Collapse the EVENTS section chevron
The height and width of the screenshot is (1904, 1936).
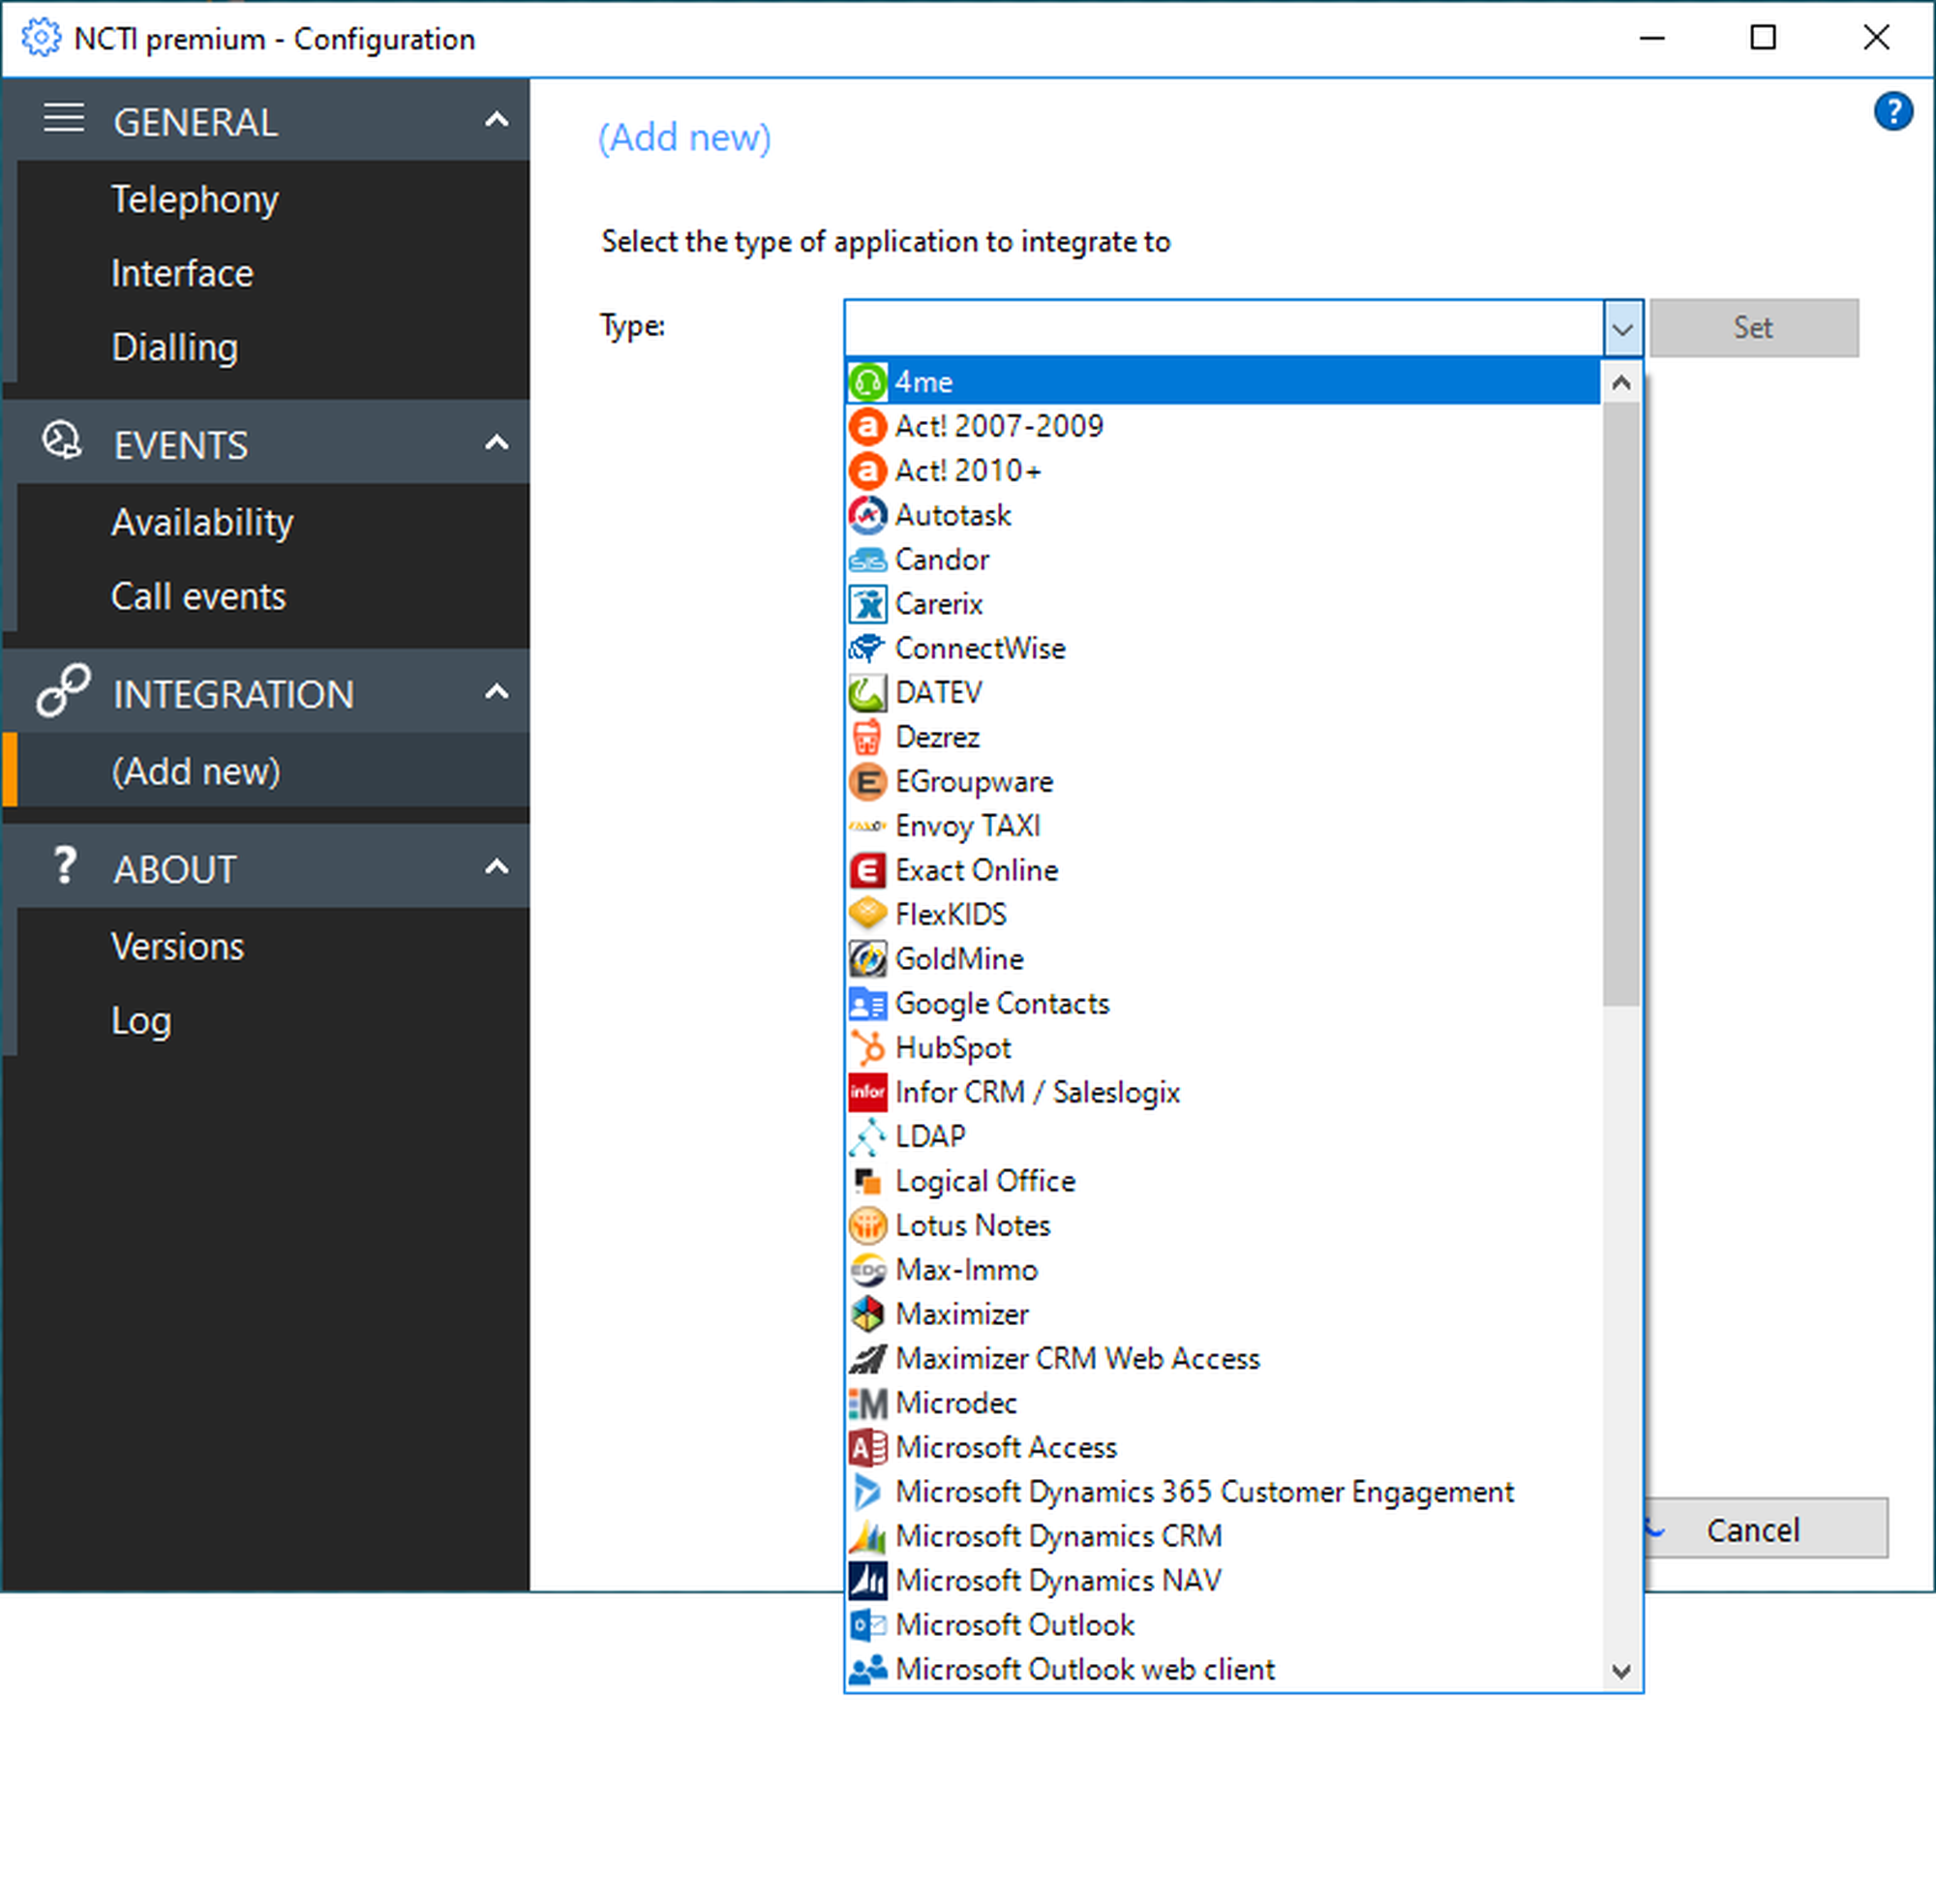pos(496,443)
